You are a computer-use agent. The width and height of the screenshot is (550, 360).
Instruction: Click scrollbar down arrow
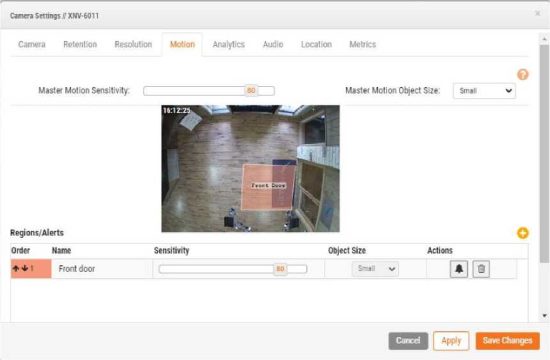(x=544, y=315)
